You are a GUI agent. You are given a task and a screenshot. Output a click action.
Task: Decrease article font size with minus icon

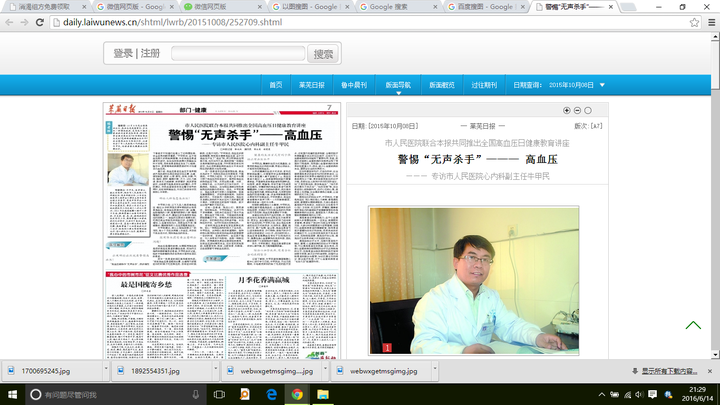577,110
